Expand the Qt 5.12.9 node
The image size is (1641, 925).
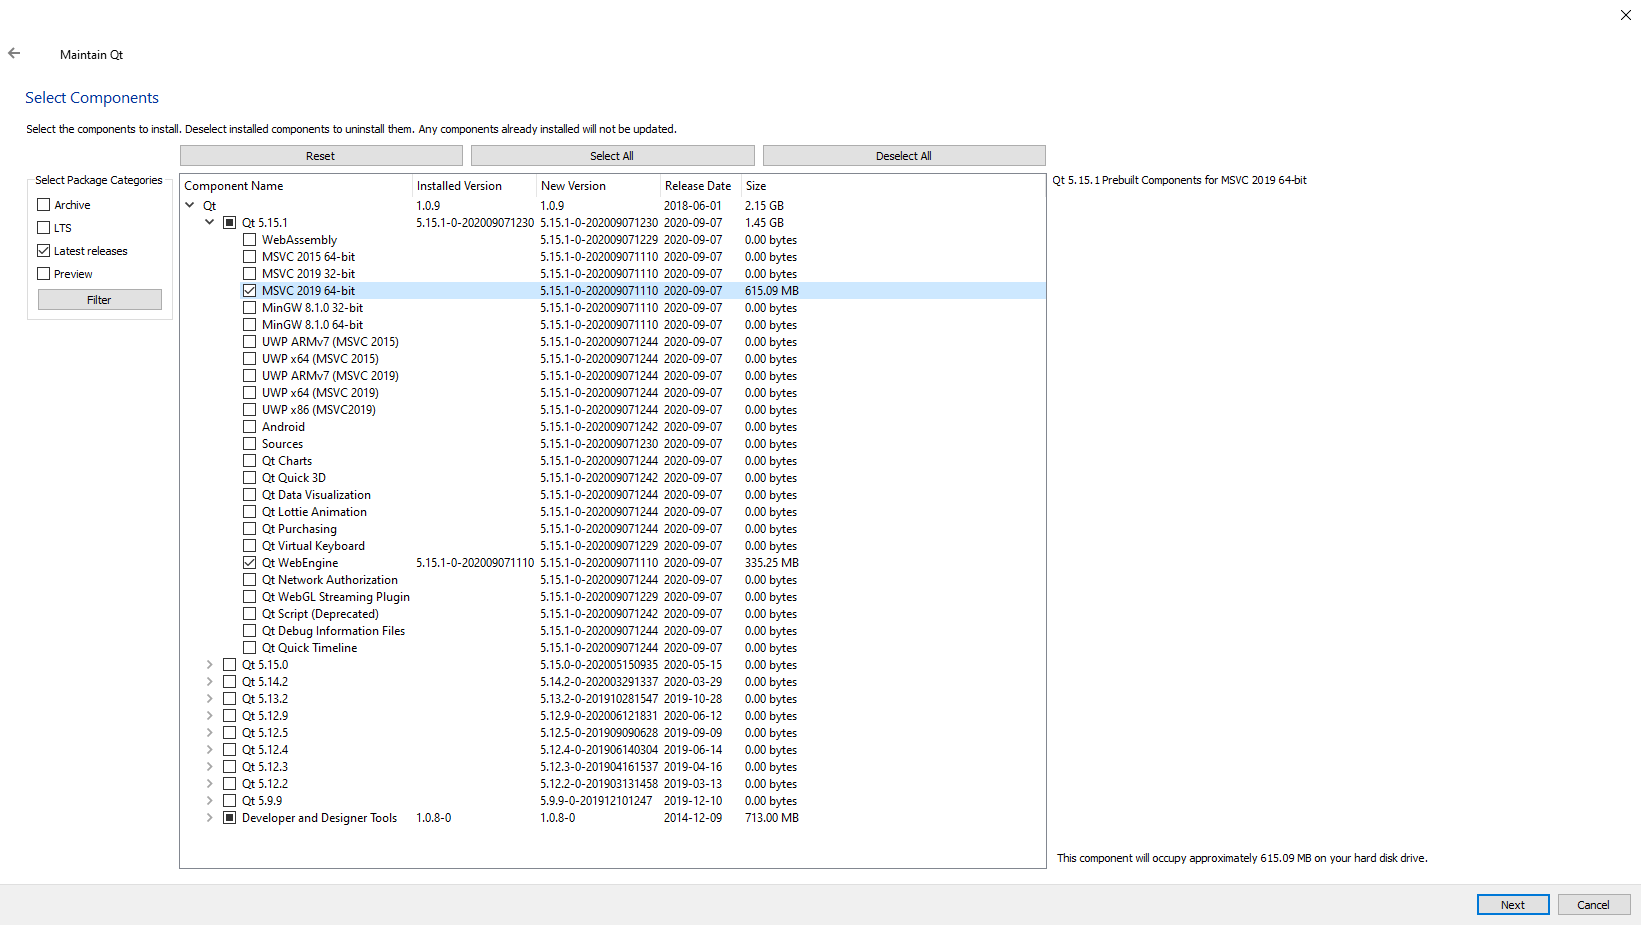coord(209,715)
